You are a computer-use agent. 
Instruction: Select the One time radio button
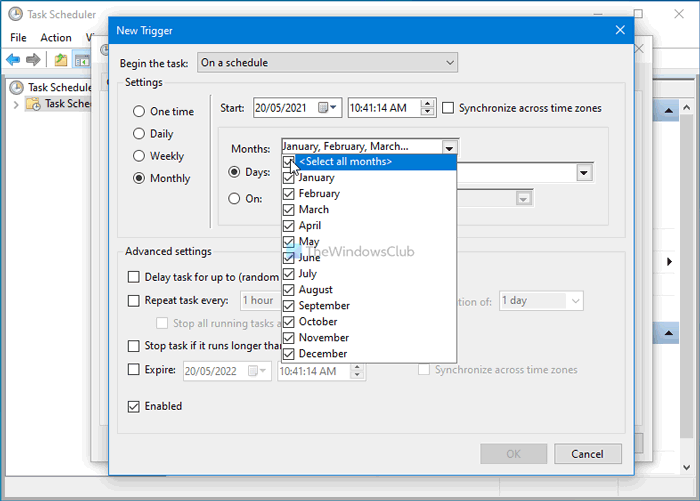click(139, 111)
